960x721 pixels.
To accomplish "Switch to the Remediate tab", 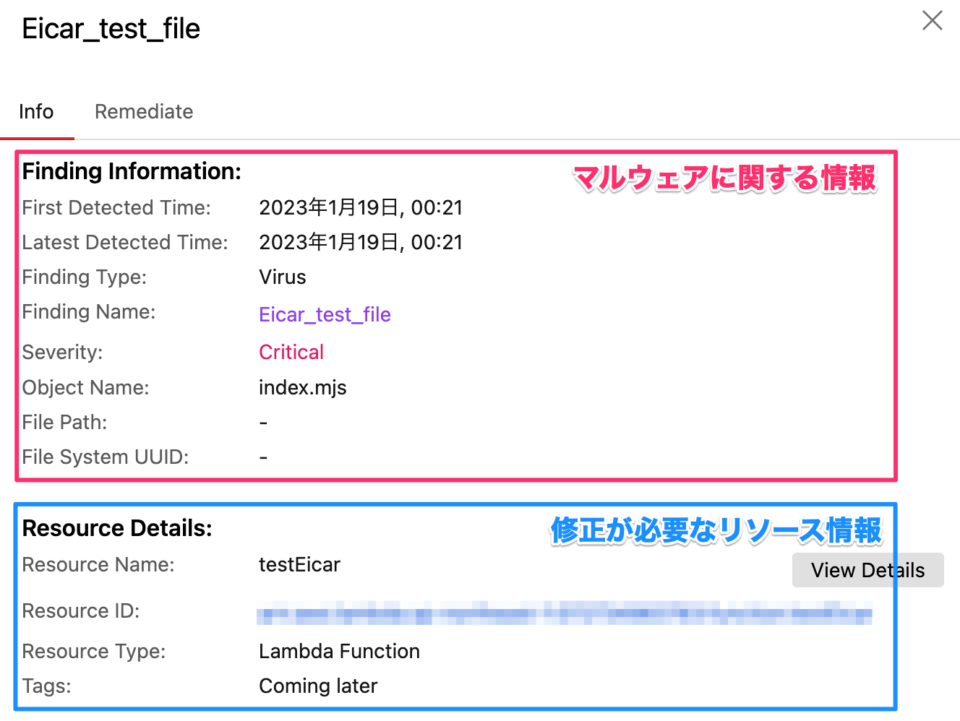I will 143,111.
